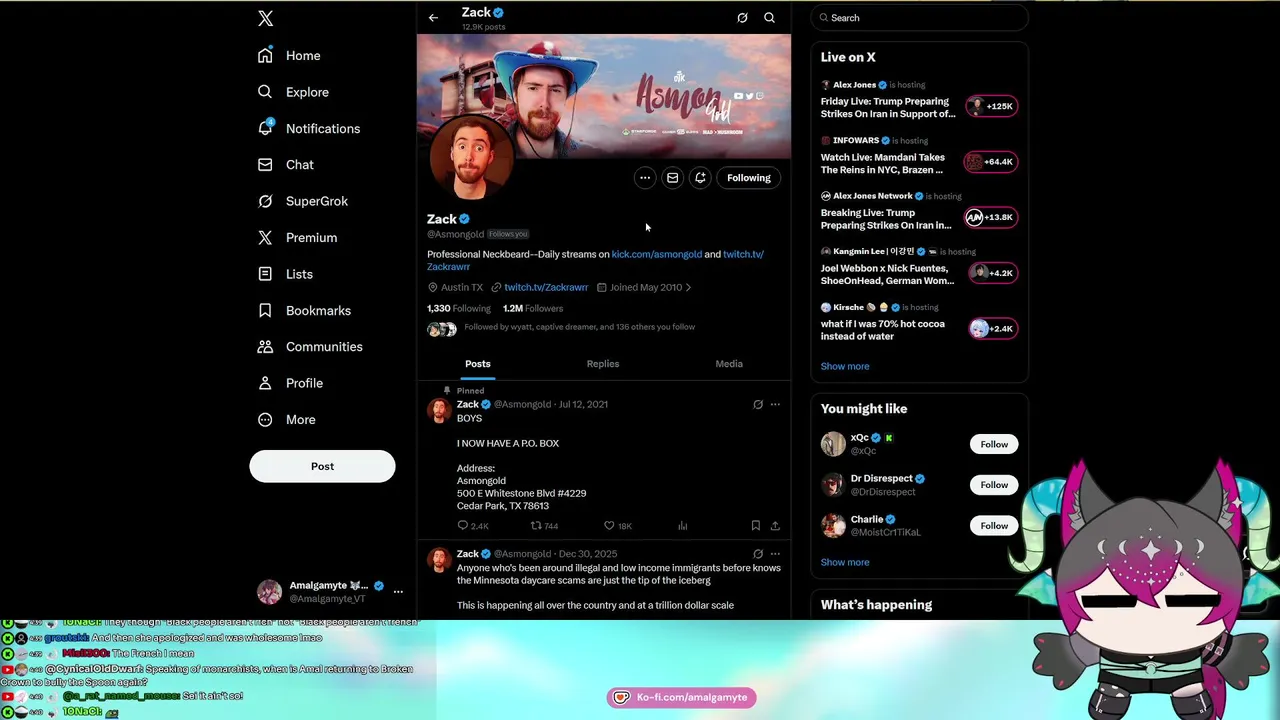Screen dimensions: 1280x720
Task: Toggle post notifications for Zack
Action: coord(700,178)
